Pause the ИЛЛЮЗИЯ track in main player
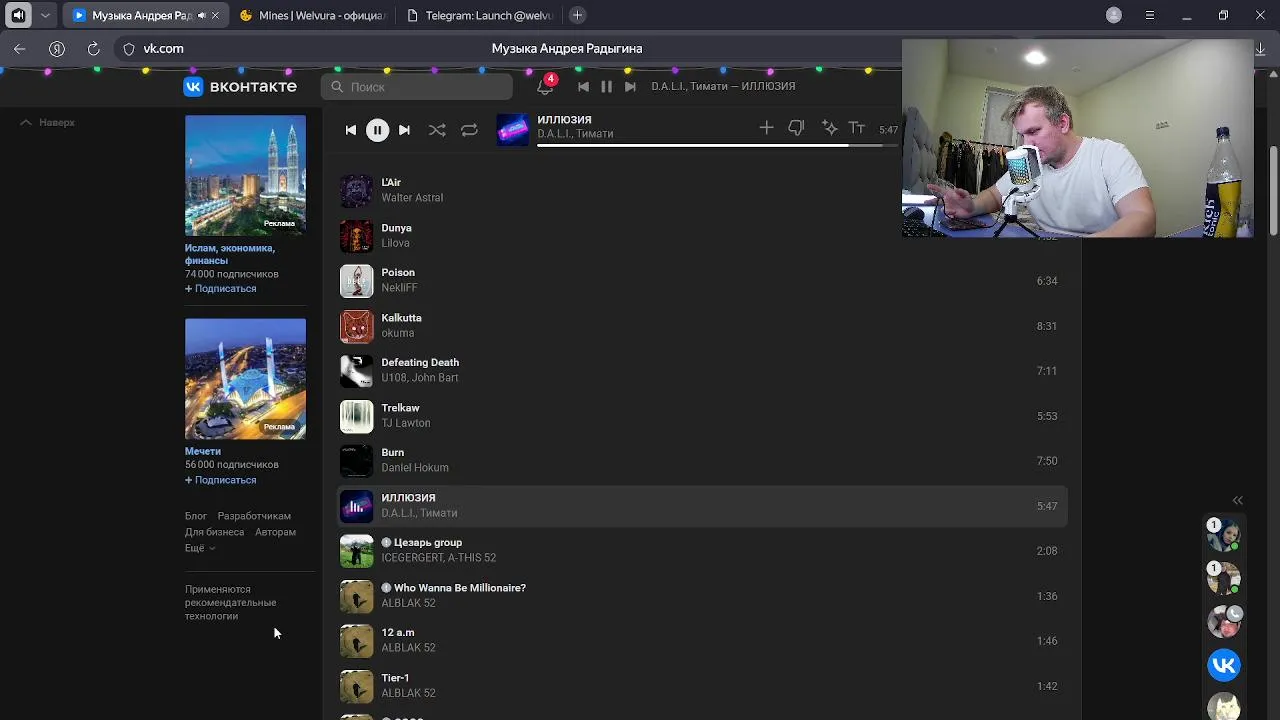 (x=377, y=130)
